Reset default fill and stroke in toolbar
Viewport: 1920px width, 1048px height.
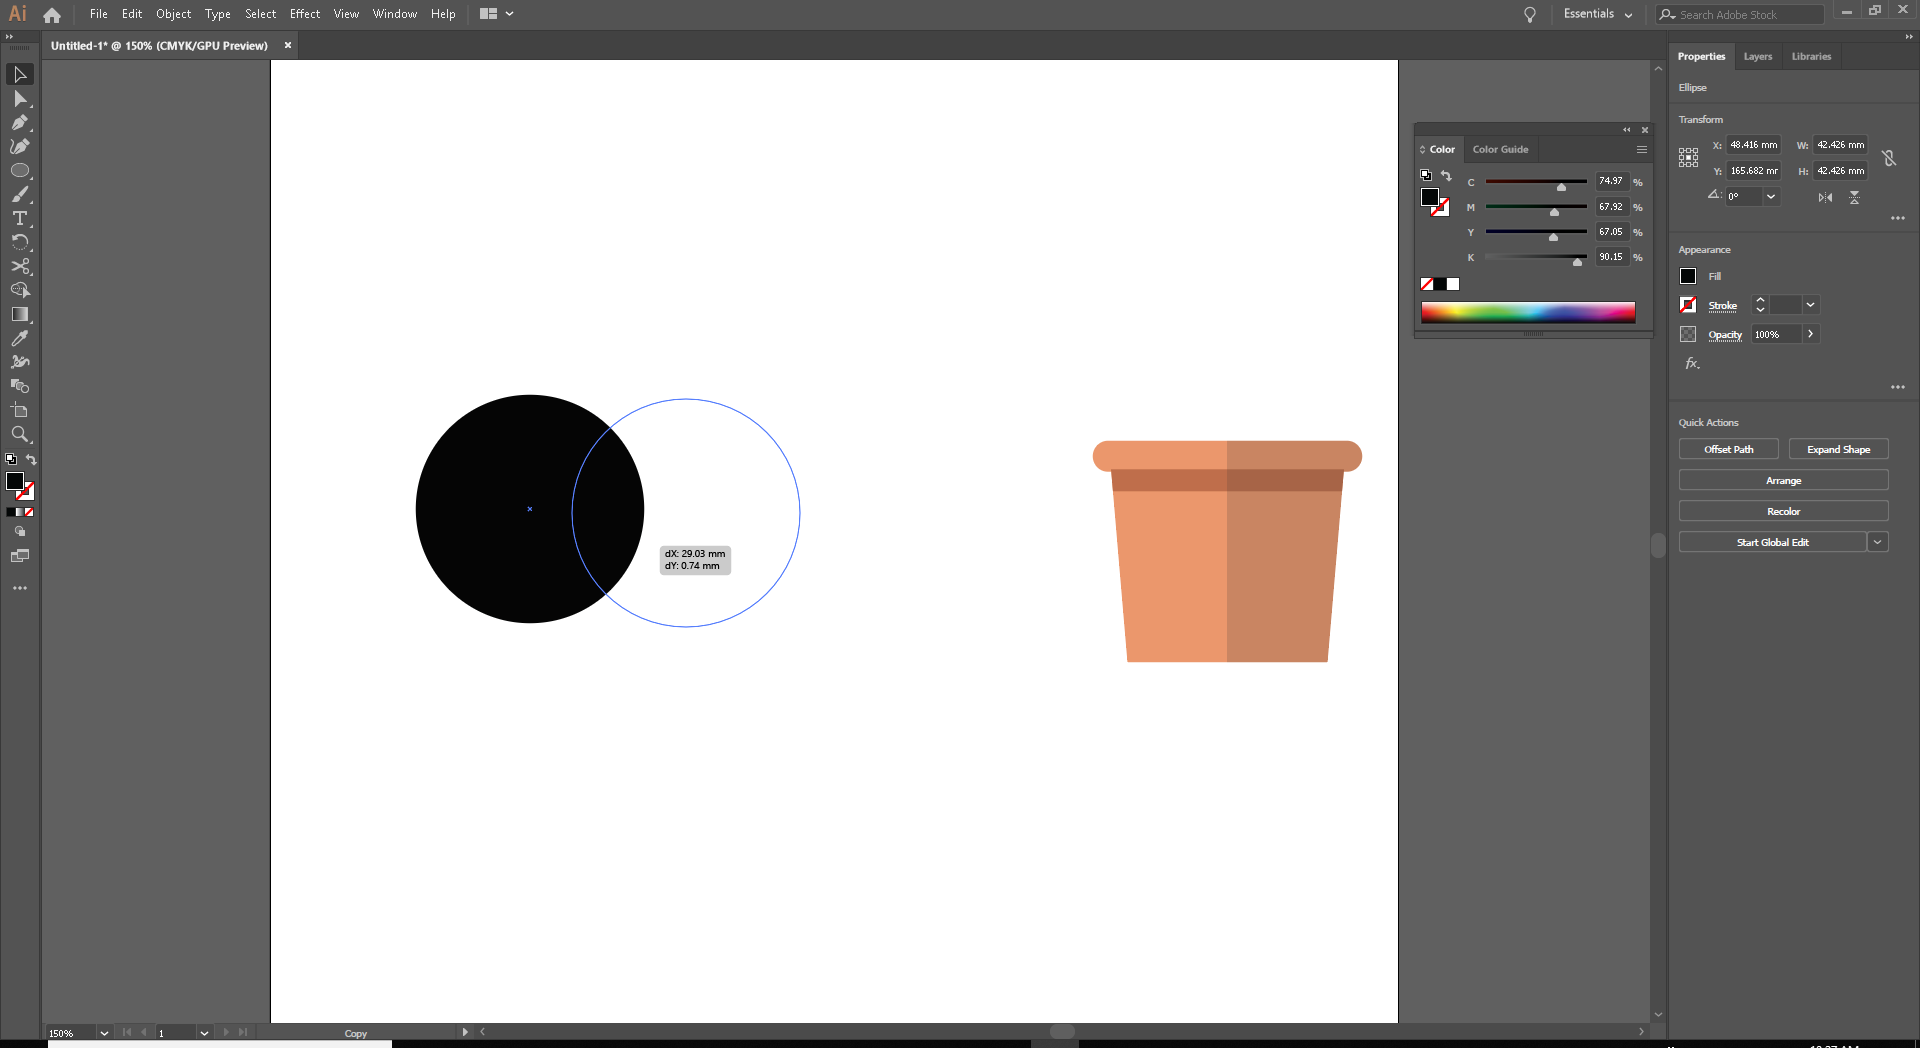pos(11,460)
